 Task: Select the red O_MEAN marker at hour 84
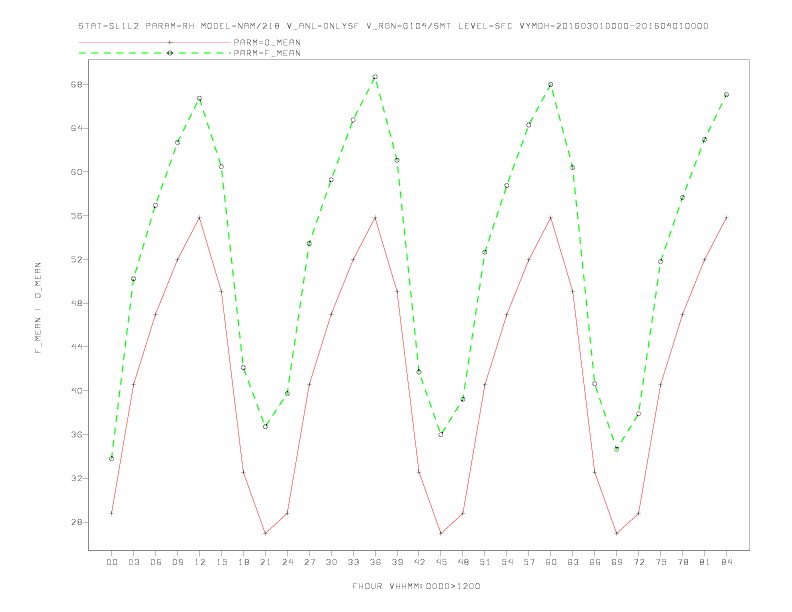pos(726,218)
